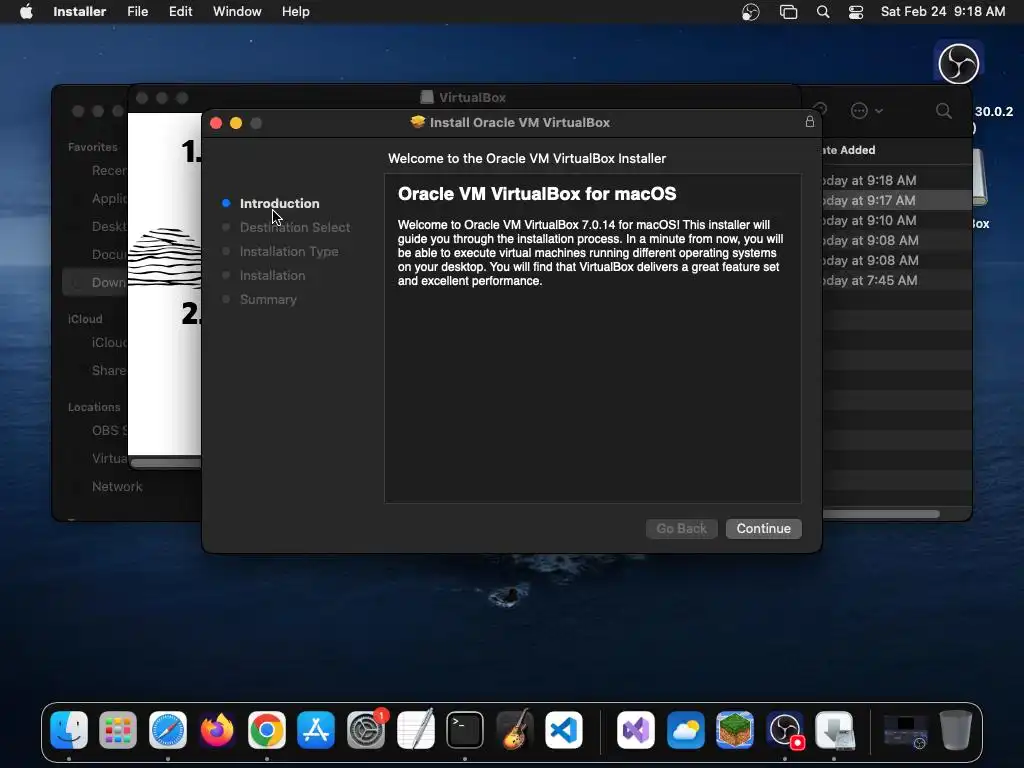Click the window-stack icon in the menu bar
Viewport: 1024px width, 768px height.
pos(788,12)
